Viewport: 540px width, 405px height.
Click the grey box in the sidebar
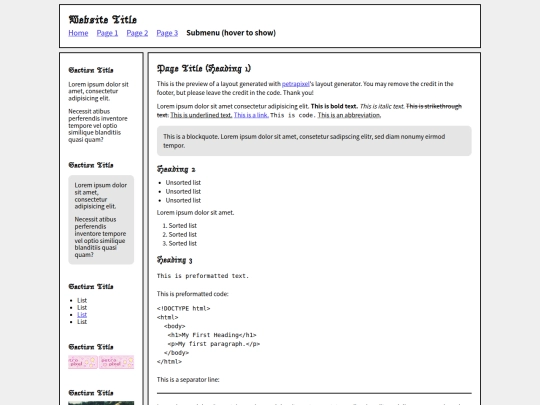(x=101, y=220)
